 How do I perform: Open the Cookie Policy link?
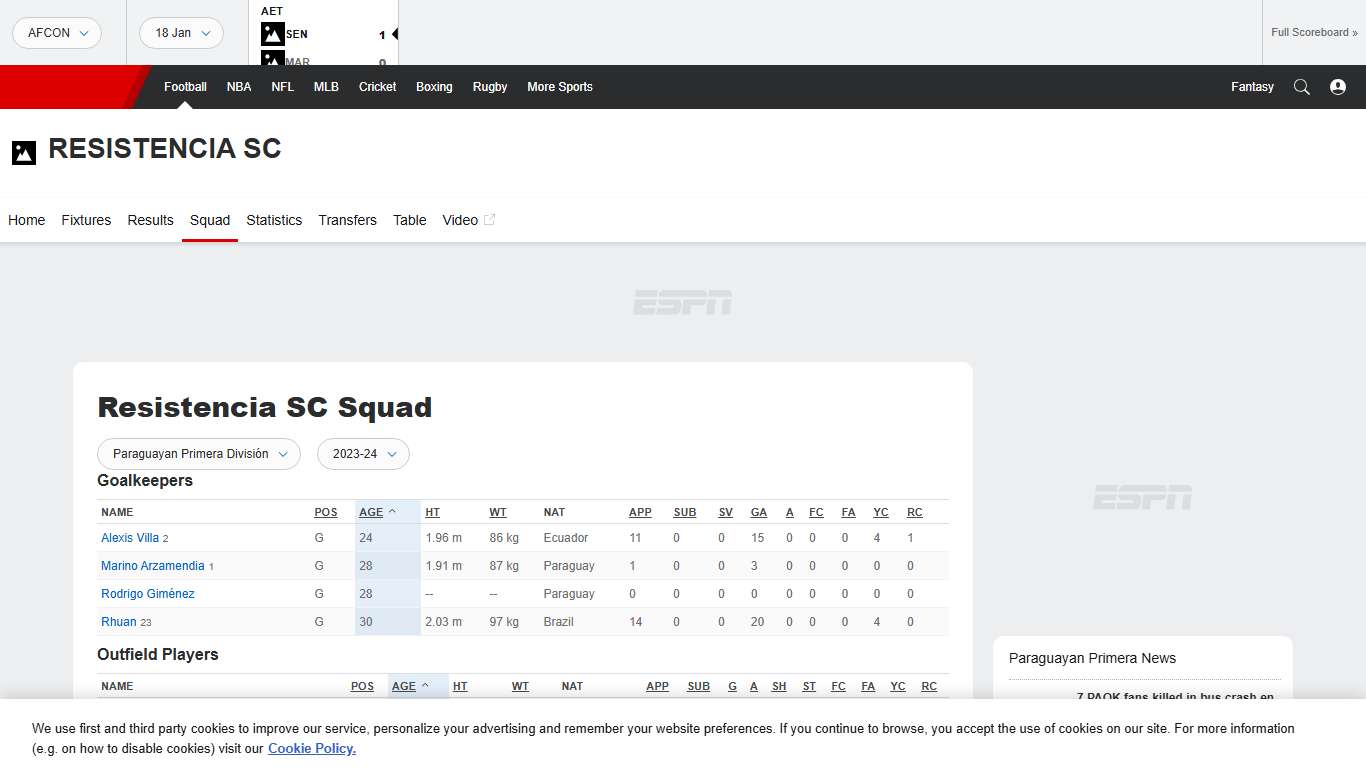(311, 748)
